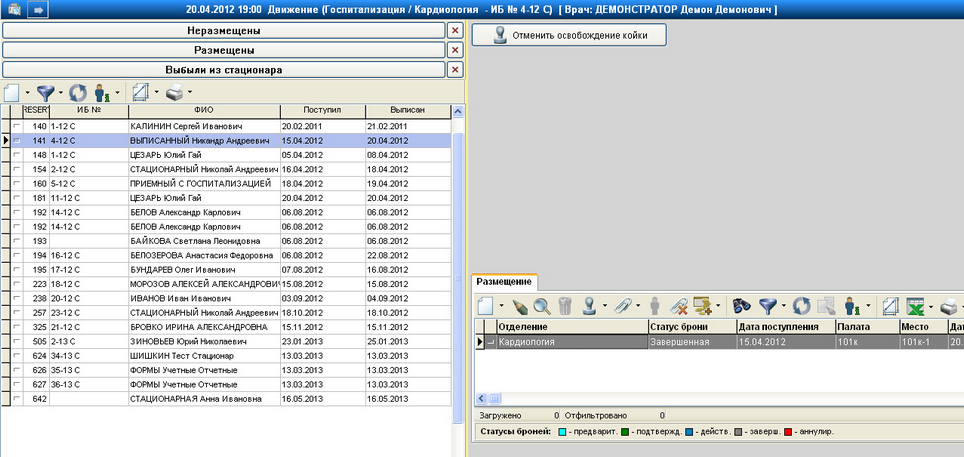
Task: Click the Дата поступления column header
Action: pyautogui.click(x=786, y=327)
